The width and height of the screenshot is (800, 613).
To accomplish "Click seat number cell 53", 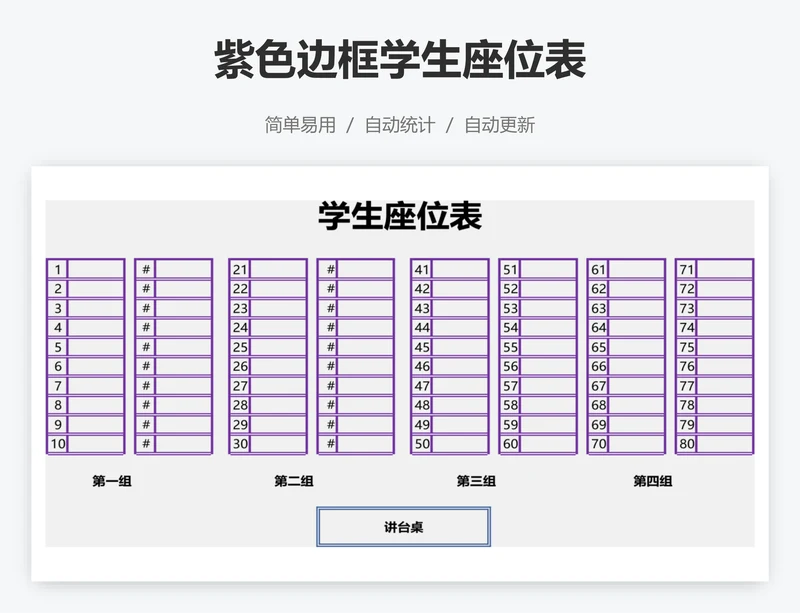I will pos(510,308).
